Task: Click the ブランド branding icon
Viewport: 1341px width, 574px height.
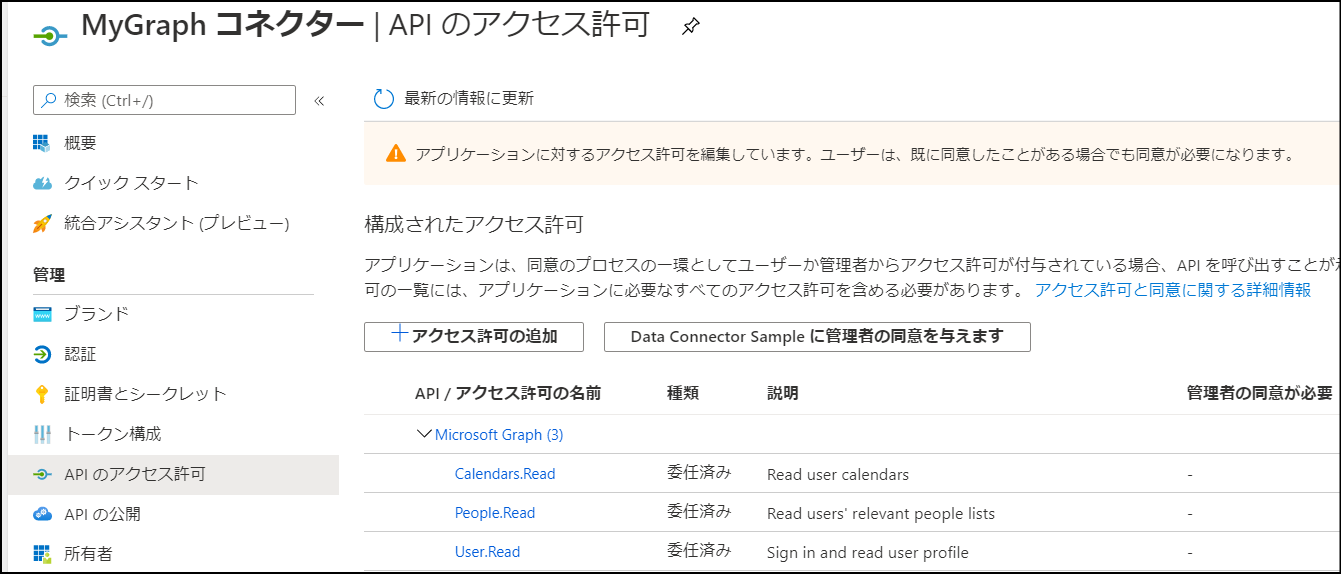Action: [42, 314]
